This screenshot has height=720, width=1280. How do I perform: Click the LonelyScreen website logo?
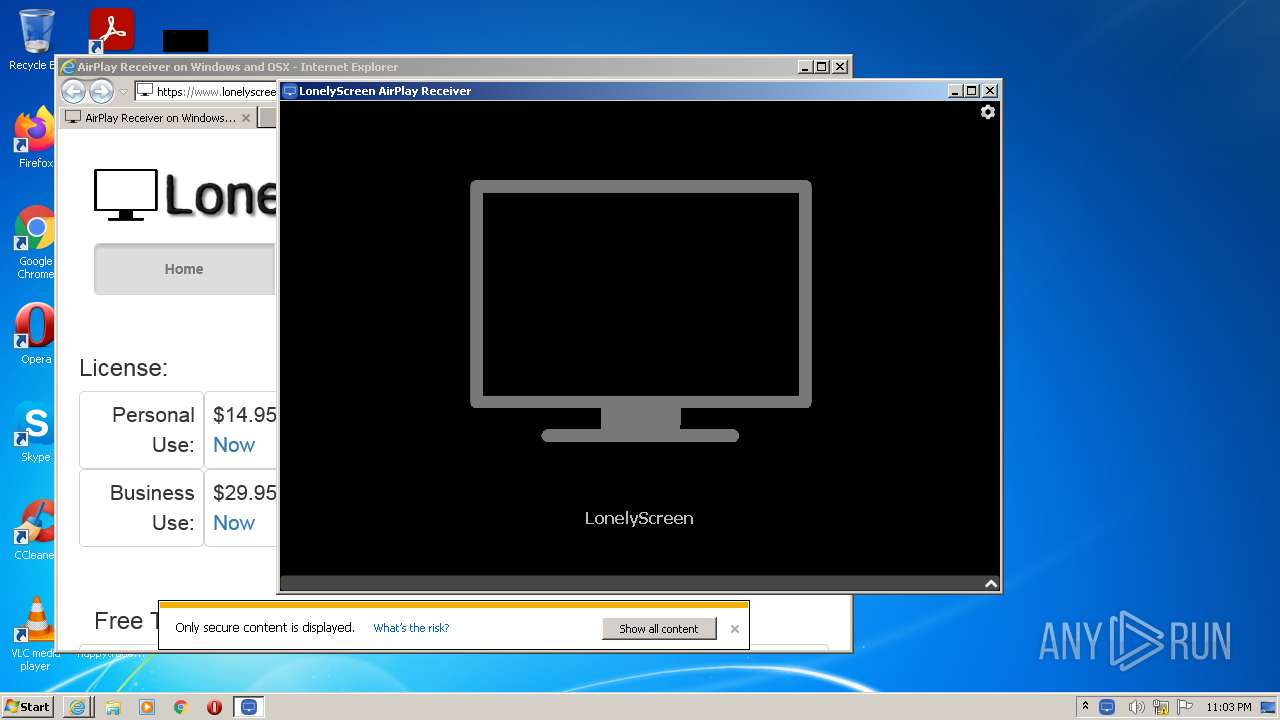click(185, 195)
